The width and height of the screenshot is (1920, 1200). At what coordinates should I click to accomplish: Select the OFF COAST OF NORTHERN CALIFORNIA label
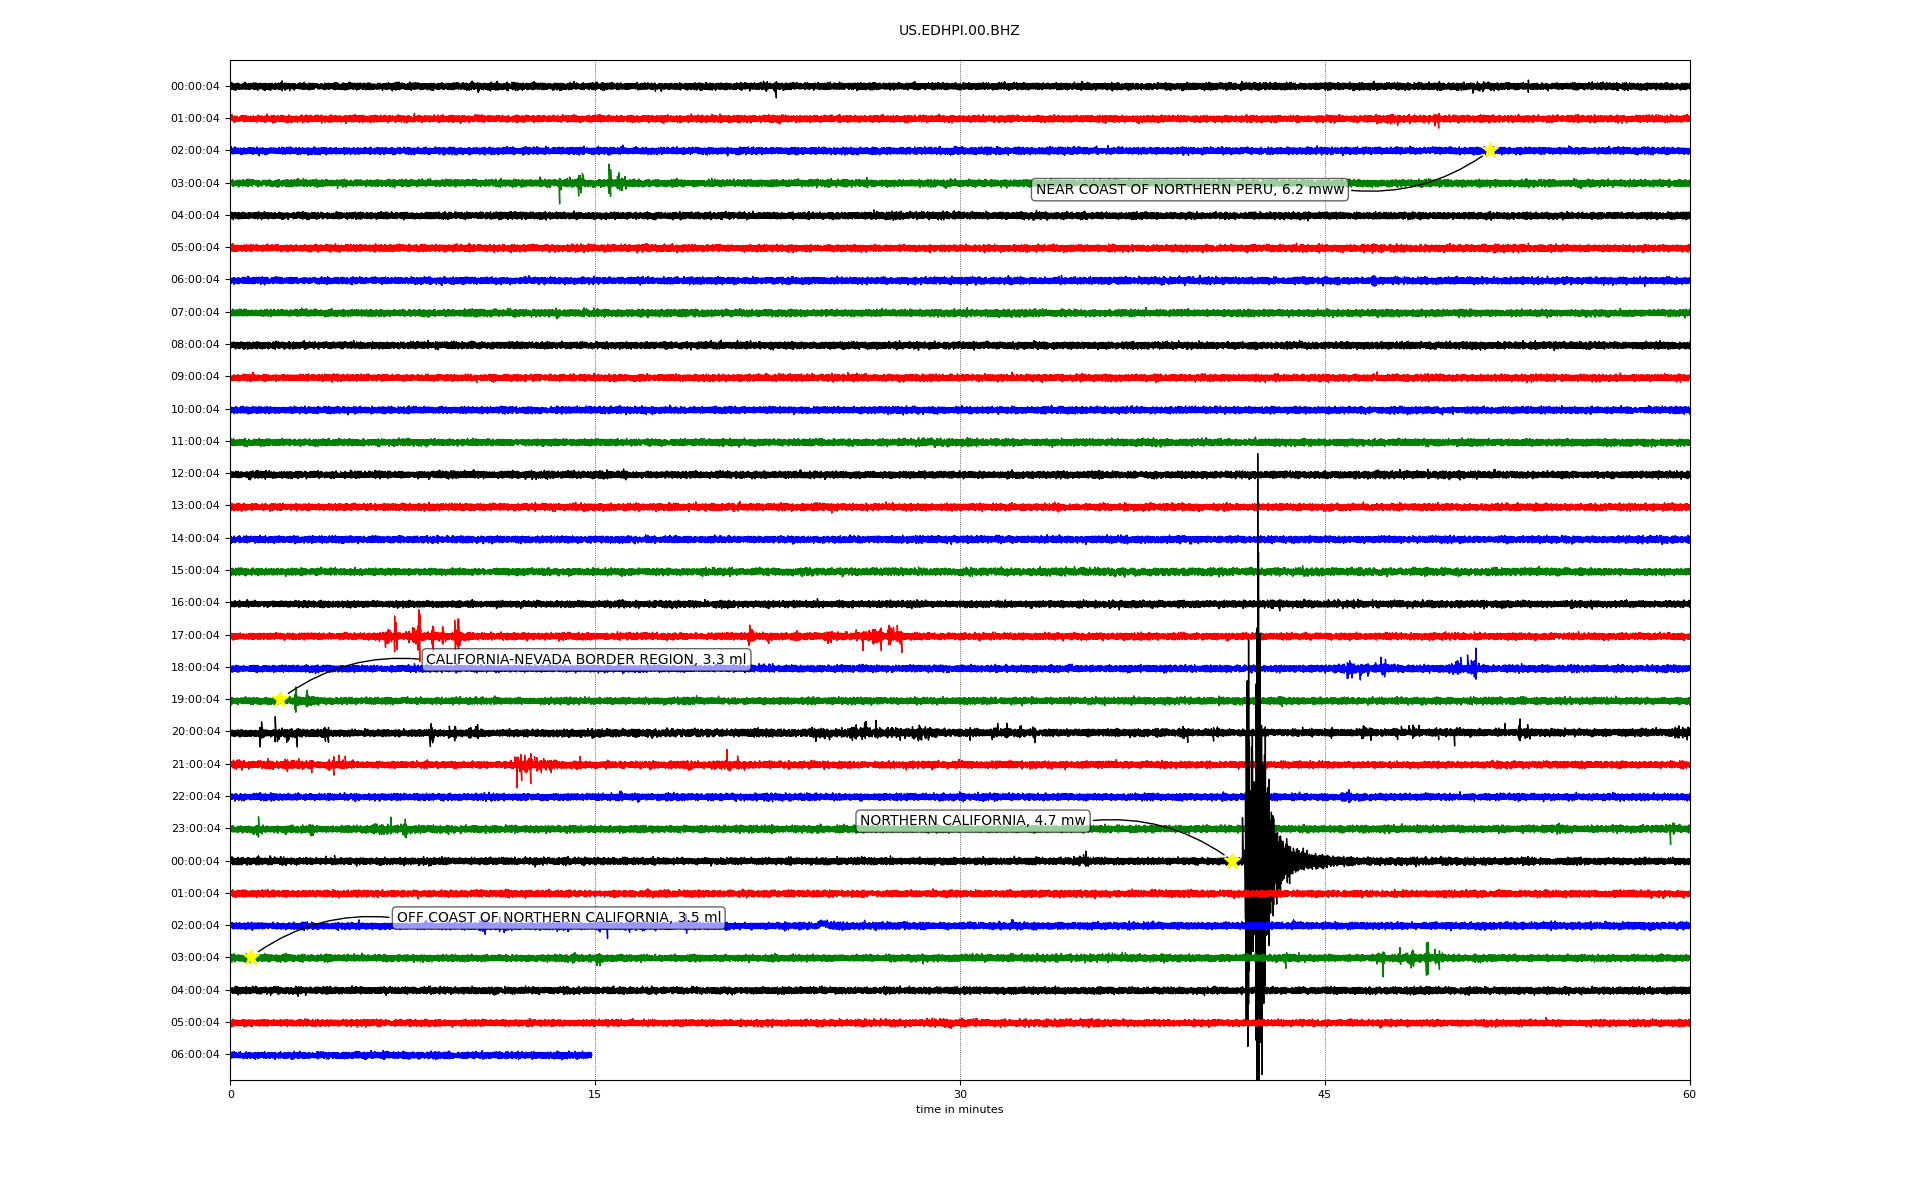point(558,917)
